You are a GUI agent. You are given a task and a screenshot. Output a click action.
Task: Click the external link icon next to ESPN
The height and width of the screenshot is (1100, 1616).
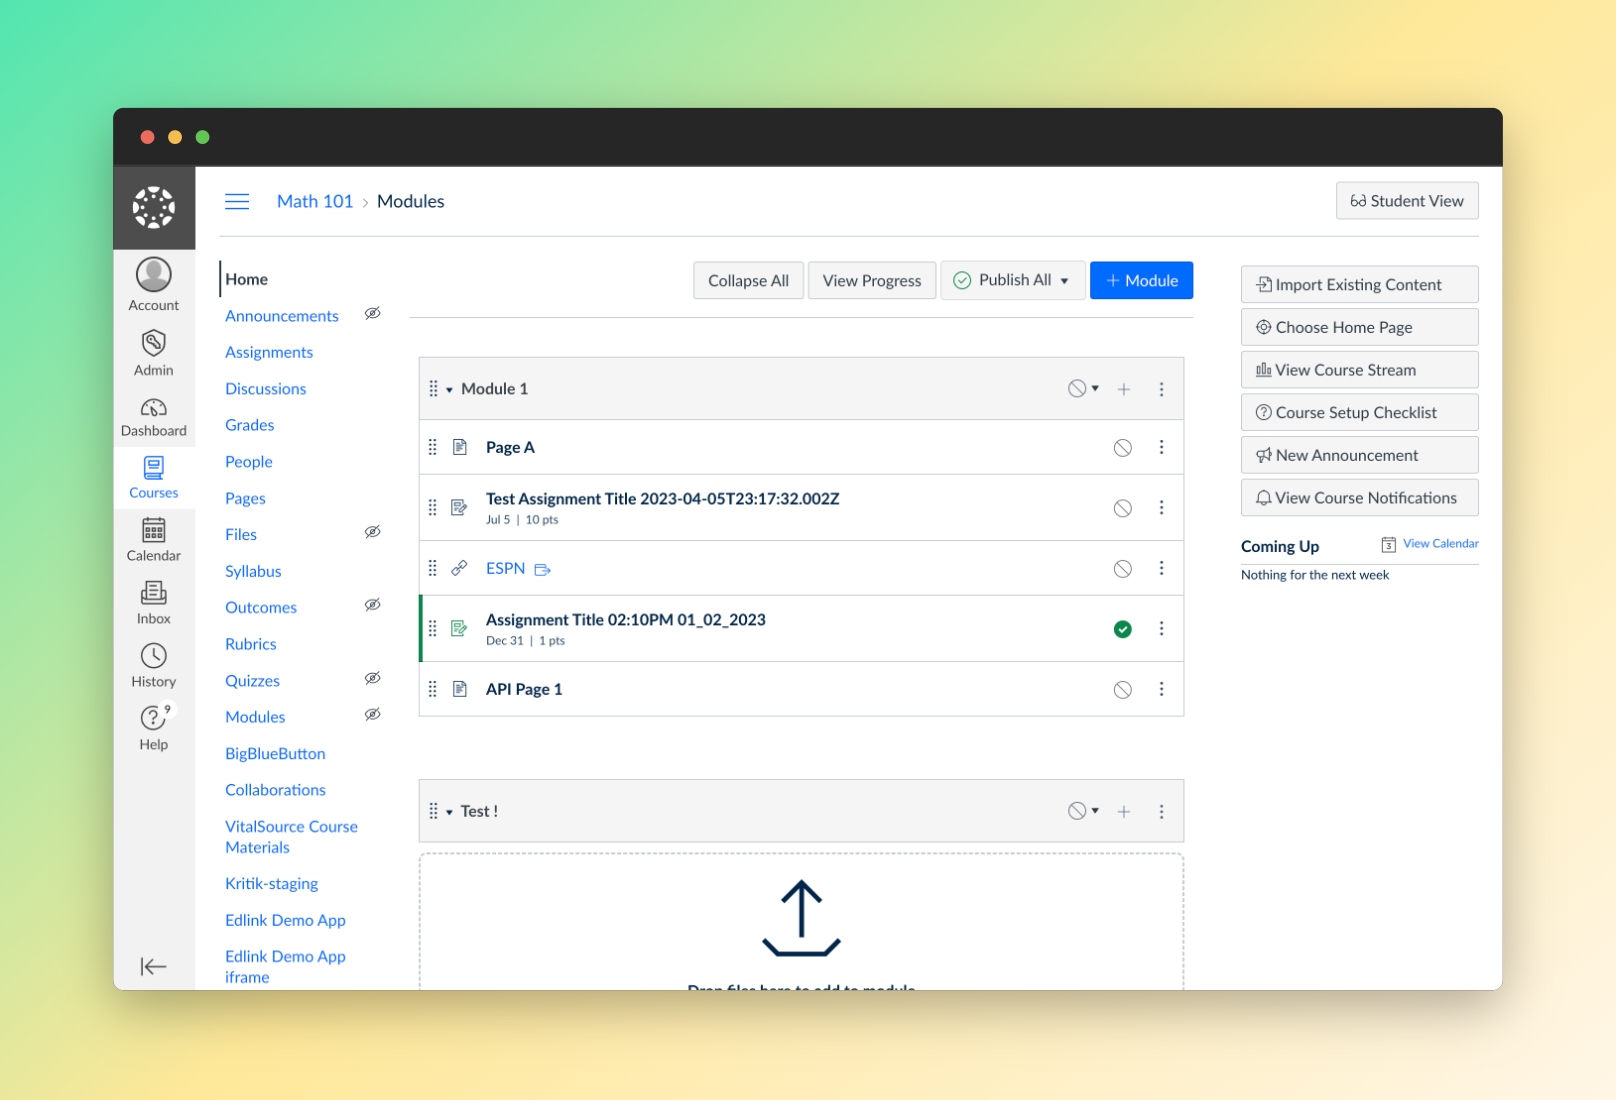(x=543, y=568)
